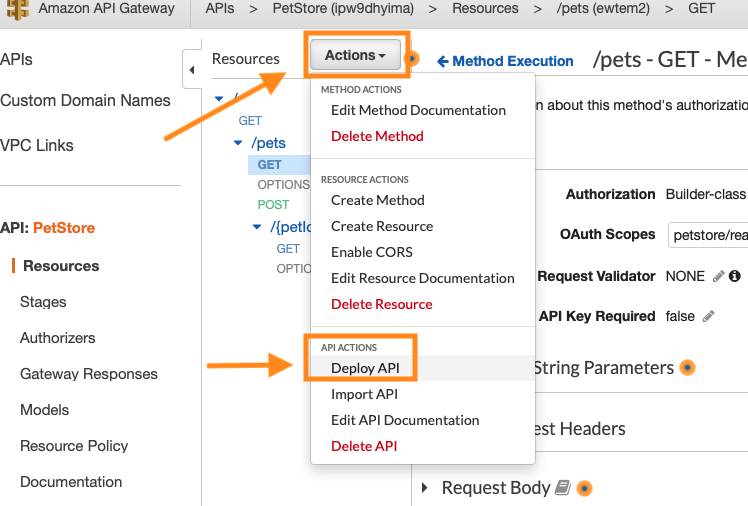This screenshot has width=748, height=506.
Task: Choose Import API menu entry
Action: (364, 394)
